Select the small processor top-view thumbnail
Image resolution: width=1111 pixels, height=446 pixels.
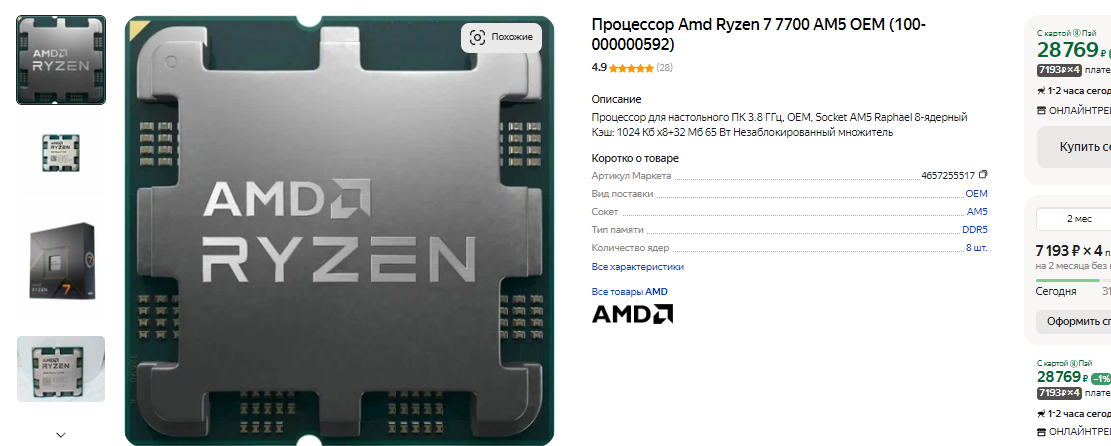pos(61,152)
